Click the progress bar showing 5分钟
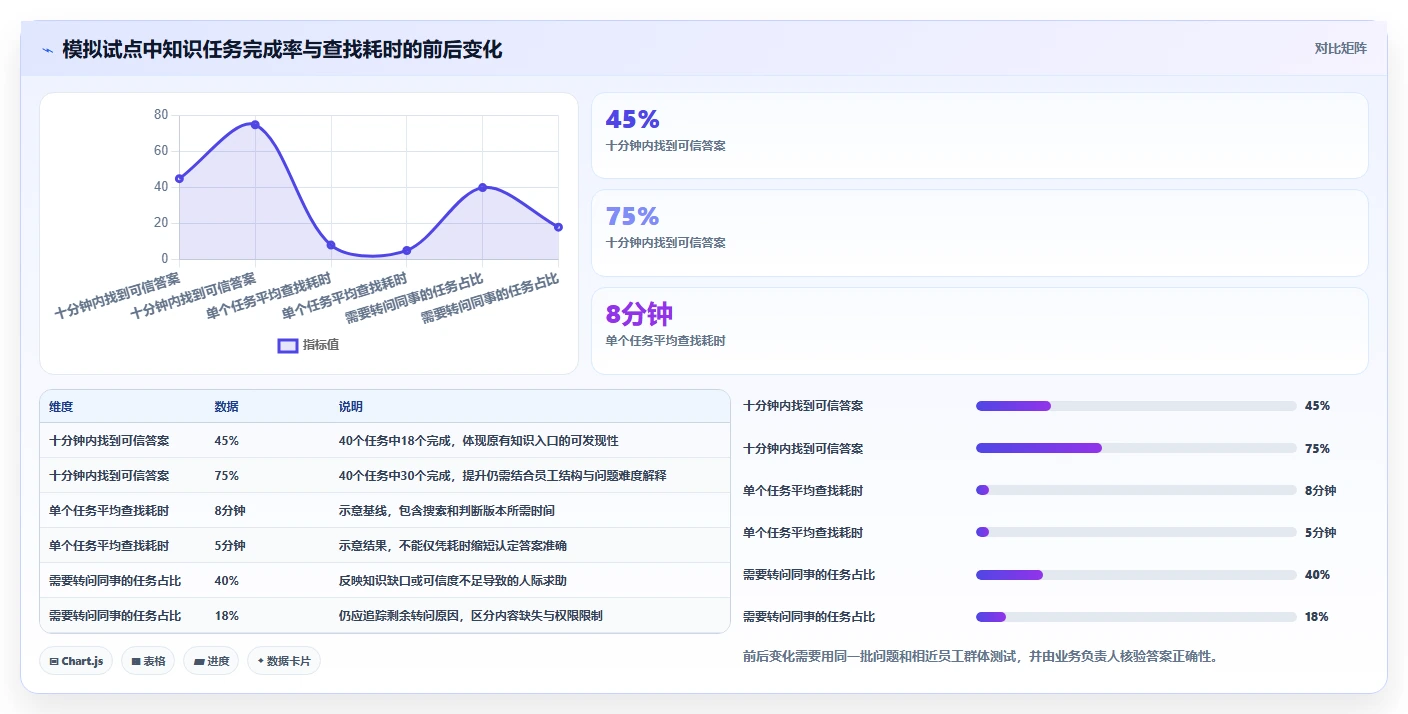The image size is (1408, 714). [1136, 532]
